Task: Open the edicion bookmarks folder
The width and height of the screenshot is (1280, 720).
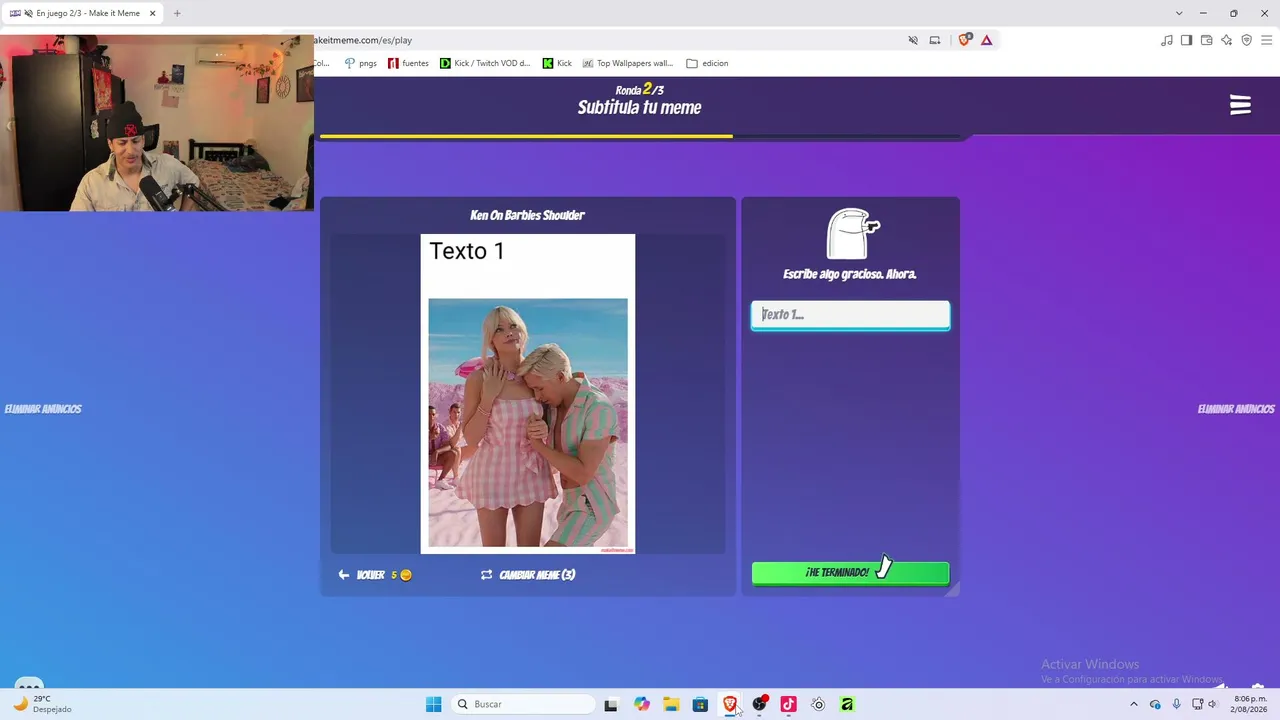Action: [x=707, y=63]
